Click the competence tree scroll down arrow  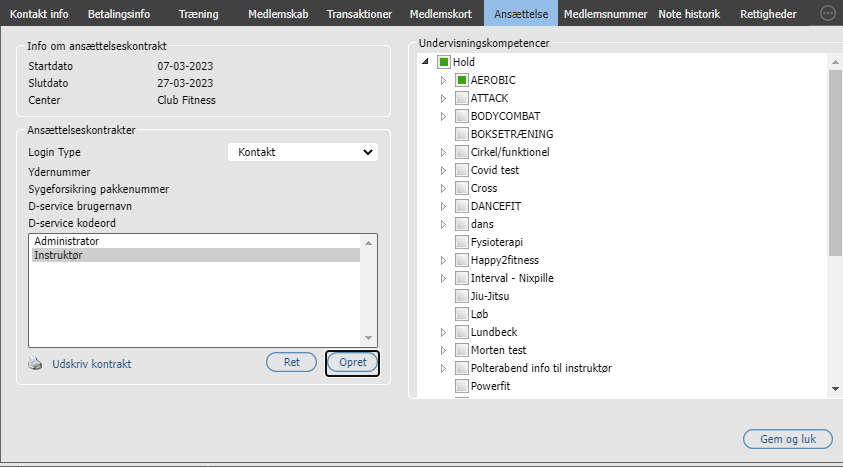(x=835, y=389)
